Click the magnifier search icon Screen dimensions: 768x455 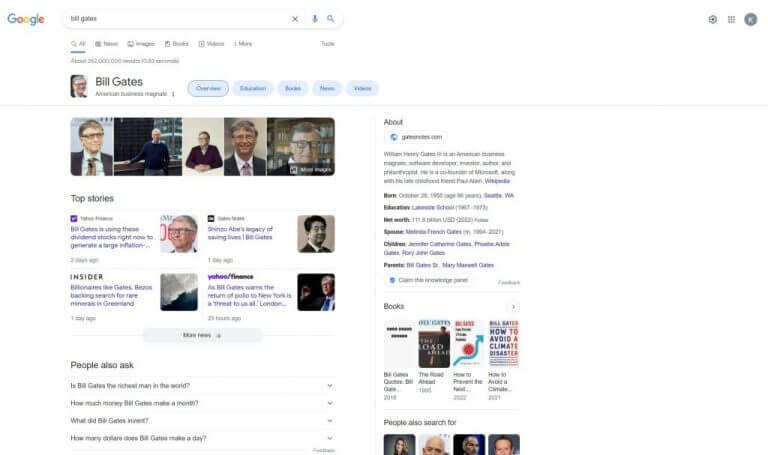click(331, 19)
